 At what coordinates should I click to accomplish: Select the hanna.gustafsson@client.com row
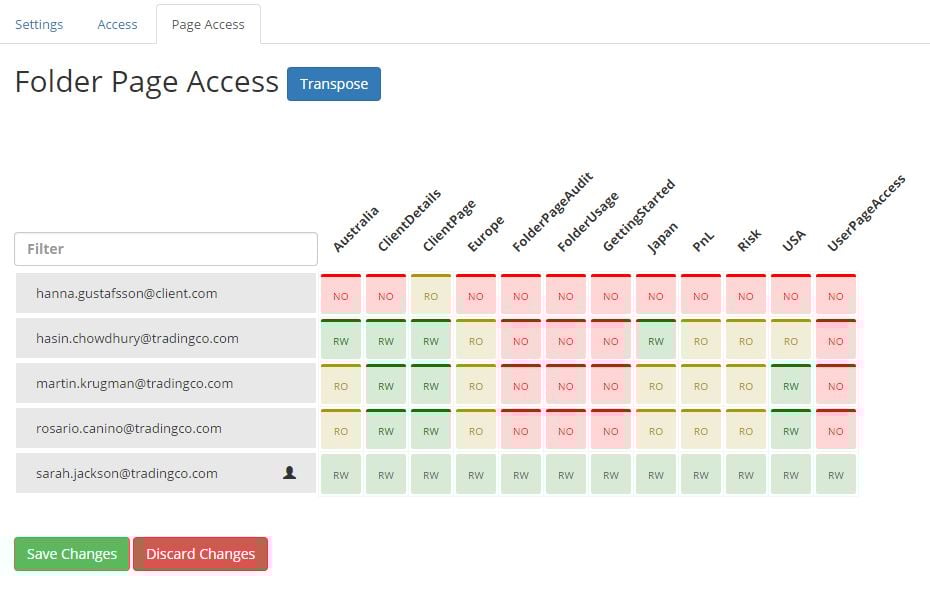click(x=166, y=293)
